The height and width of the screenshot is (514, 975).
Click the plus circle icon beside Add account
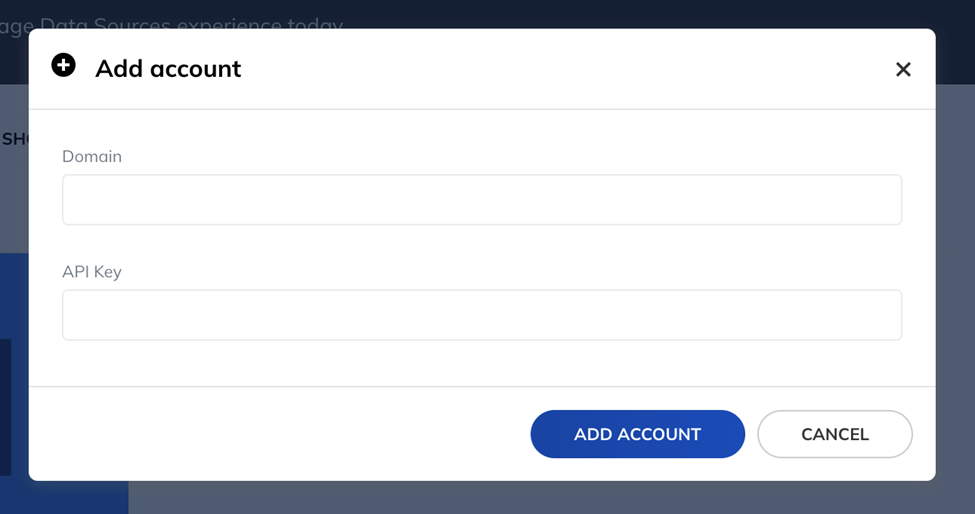click(63, 65)
